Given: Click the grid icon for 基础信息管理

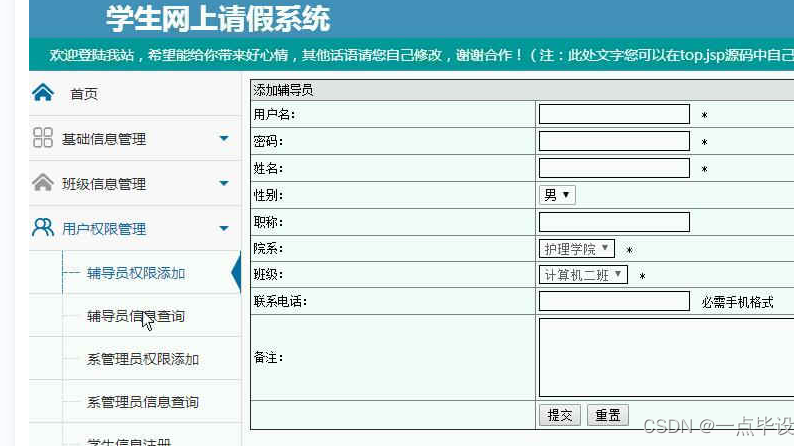Looking at the screenshot, I should click(43, 138).
